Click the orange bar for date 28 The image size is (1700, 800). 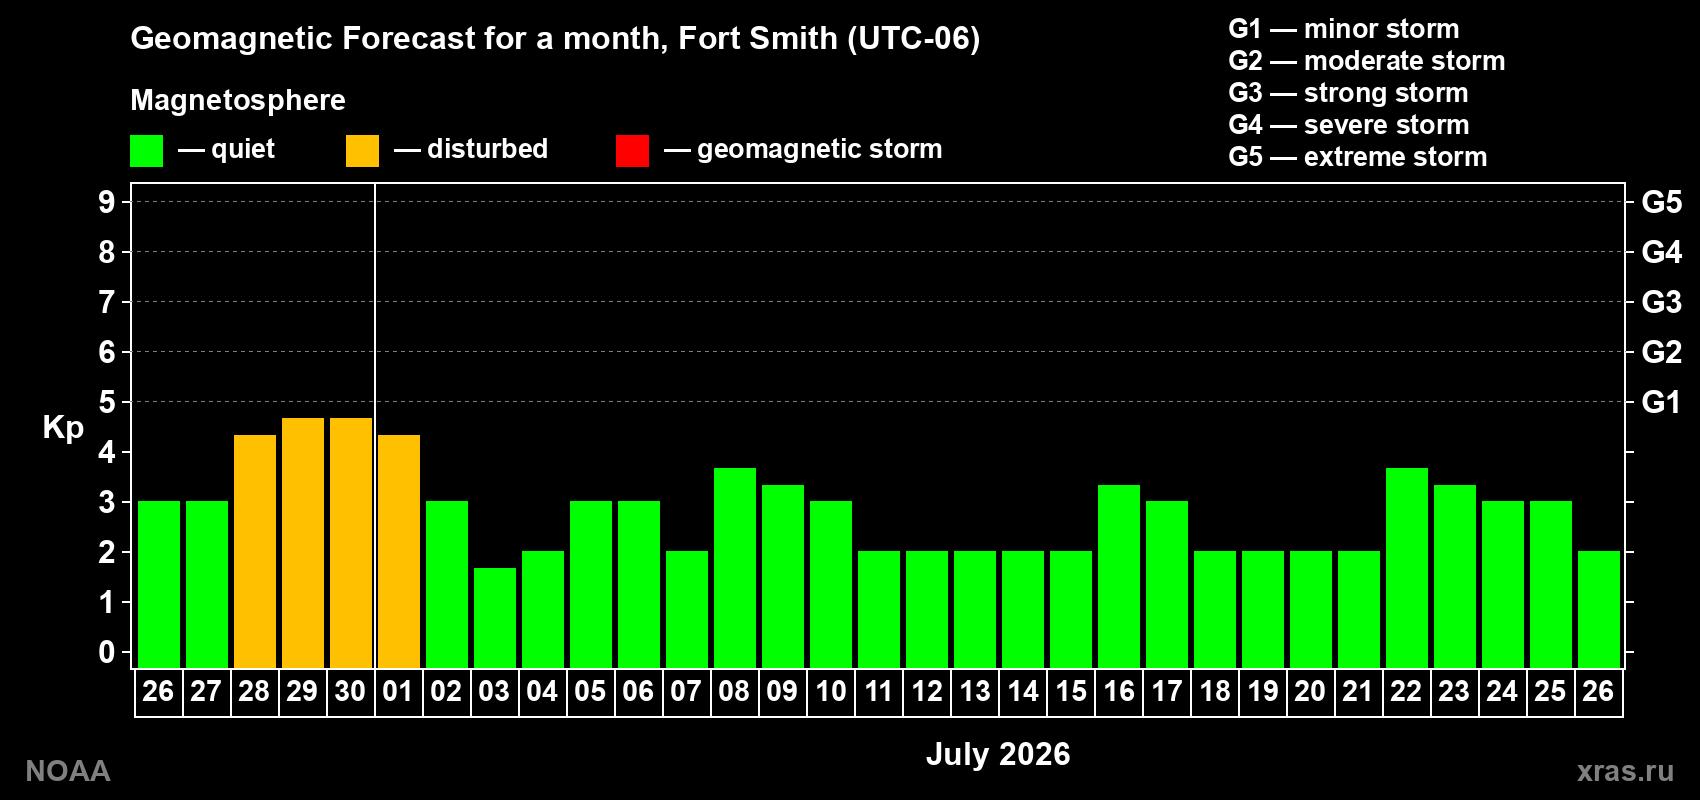(255, 551)
